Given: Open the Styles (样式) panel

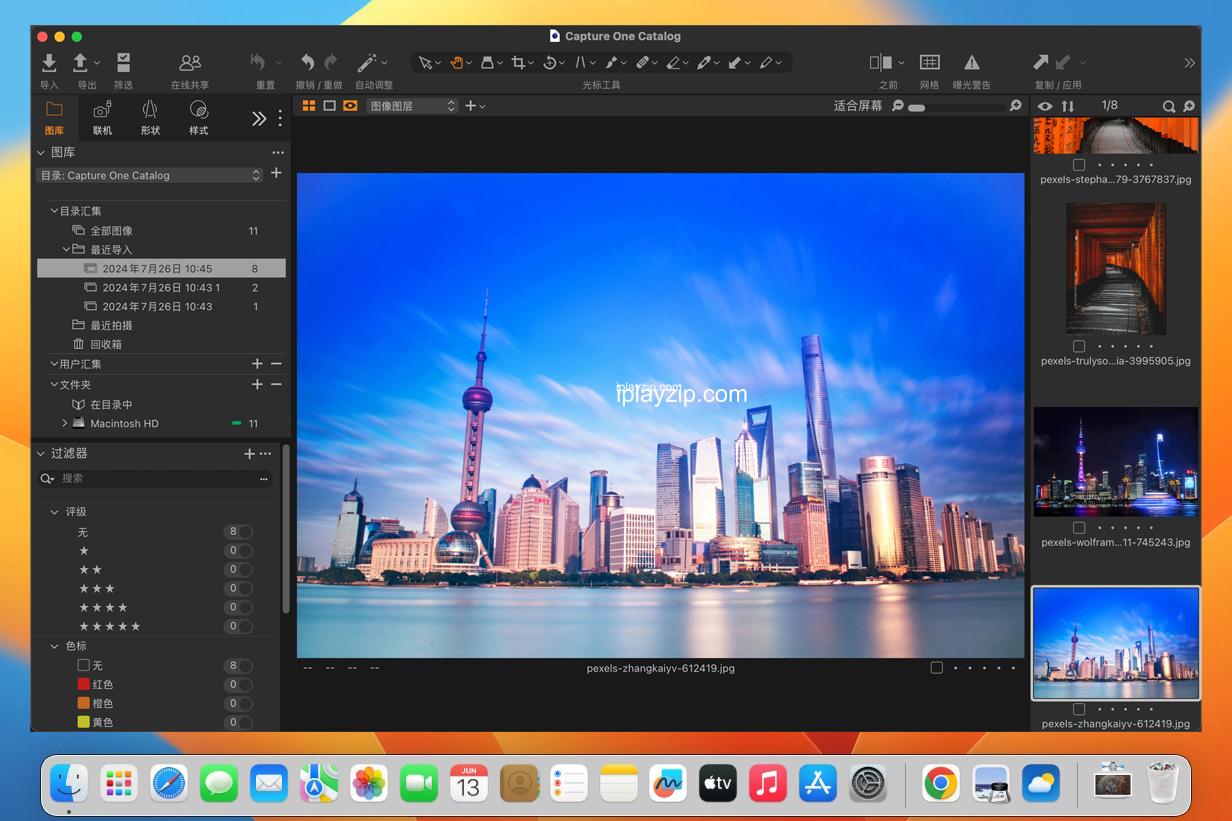Looking at the screenshot, I should point(197,118).
